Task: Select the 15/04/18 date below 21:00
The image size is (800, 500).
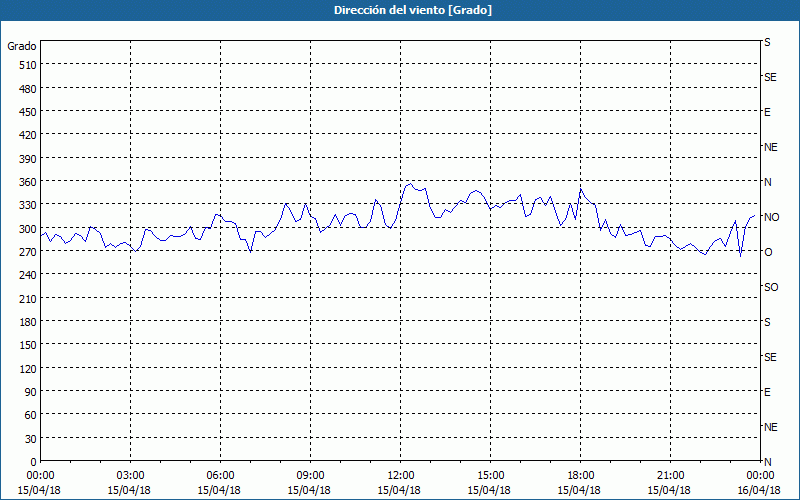Action: click(x=669, y=490)
